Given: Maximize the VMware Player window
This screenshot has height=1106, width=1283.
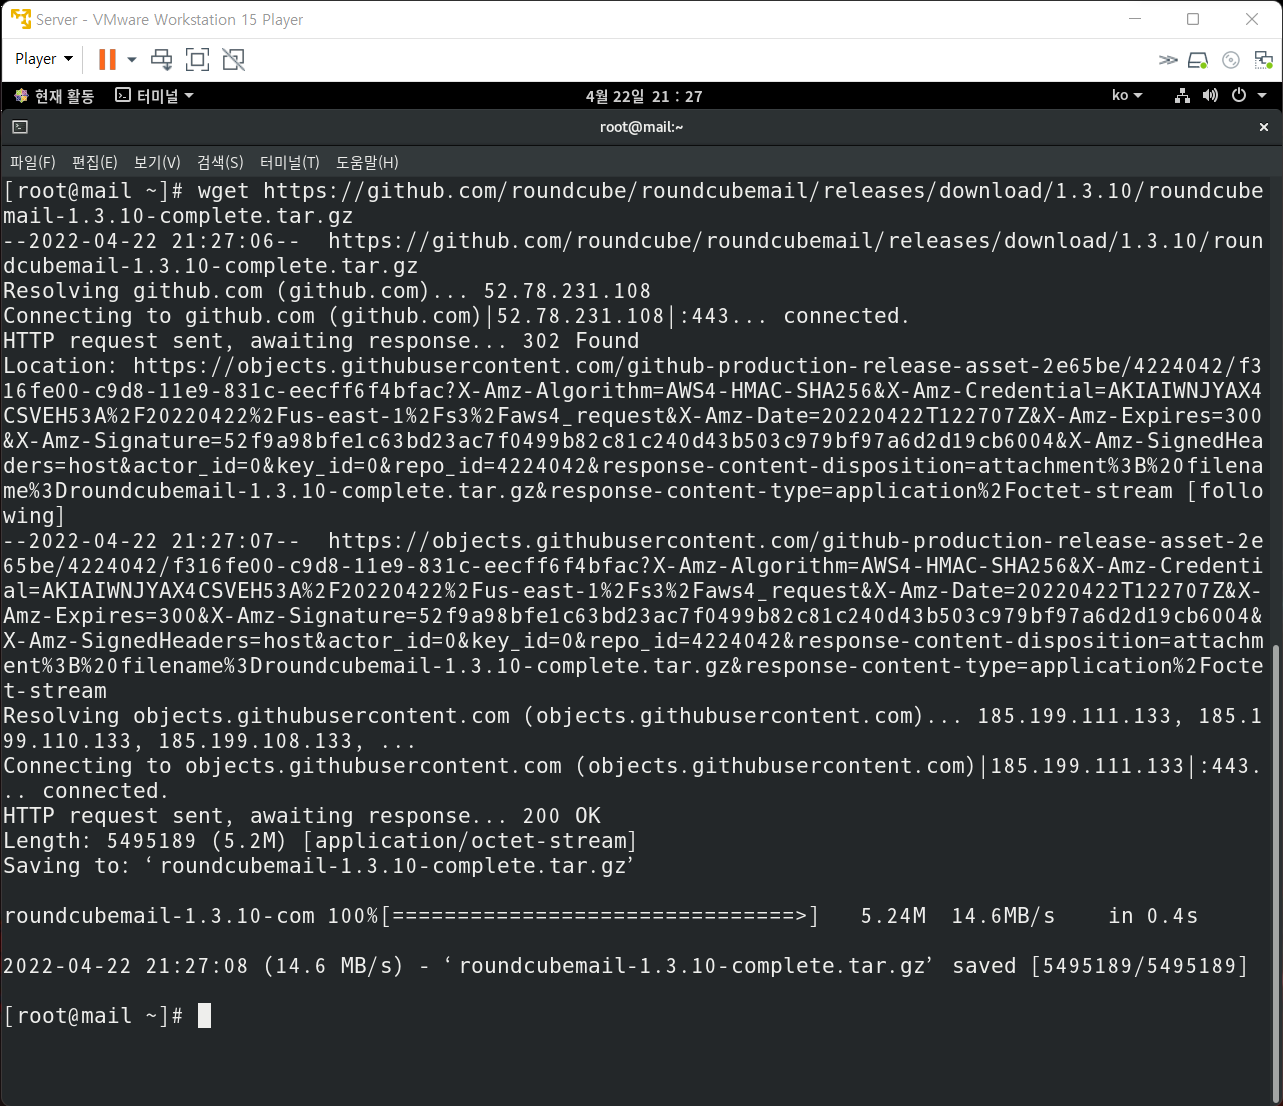Looking at the screenshot, I should click(x=1193, y=19).
